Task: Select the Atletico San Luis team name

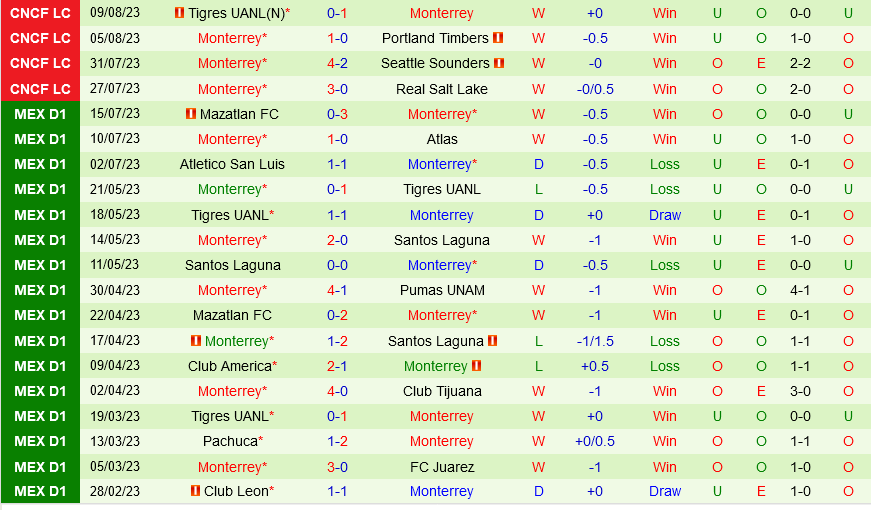Action: [x=232, y=164]
